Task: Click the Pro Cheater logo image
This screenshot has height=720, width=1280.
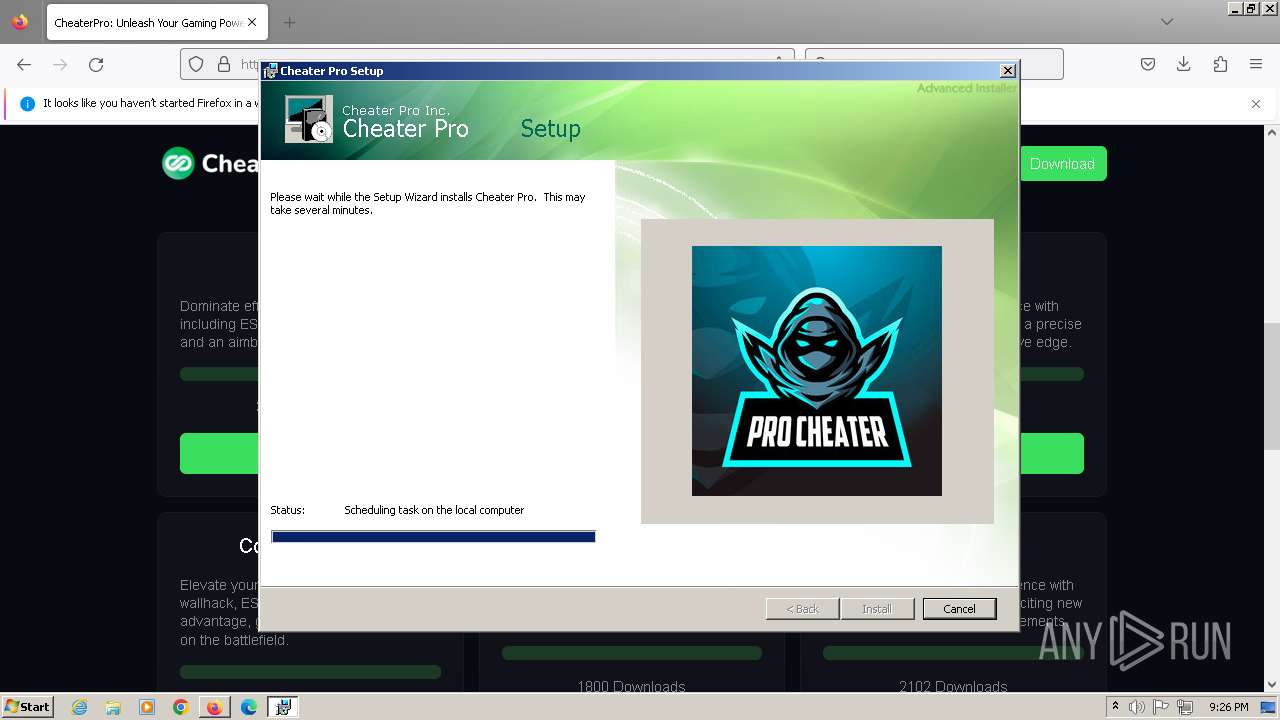Action: (817, 371)
